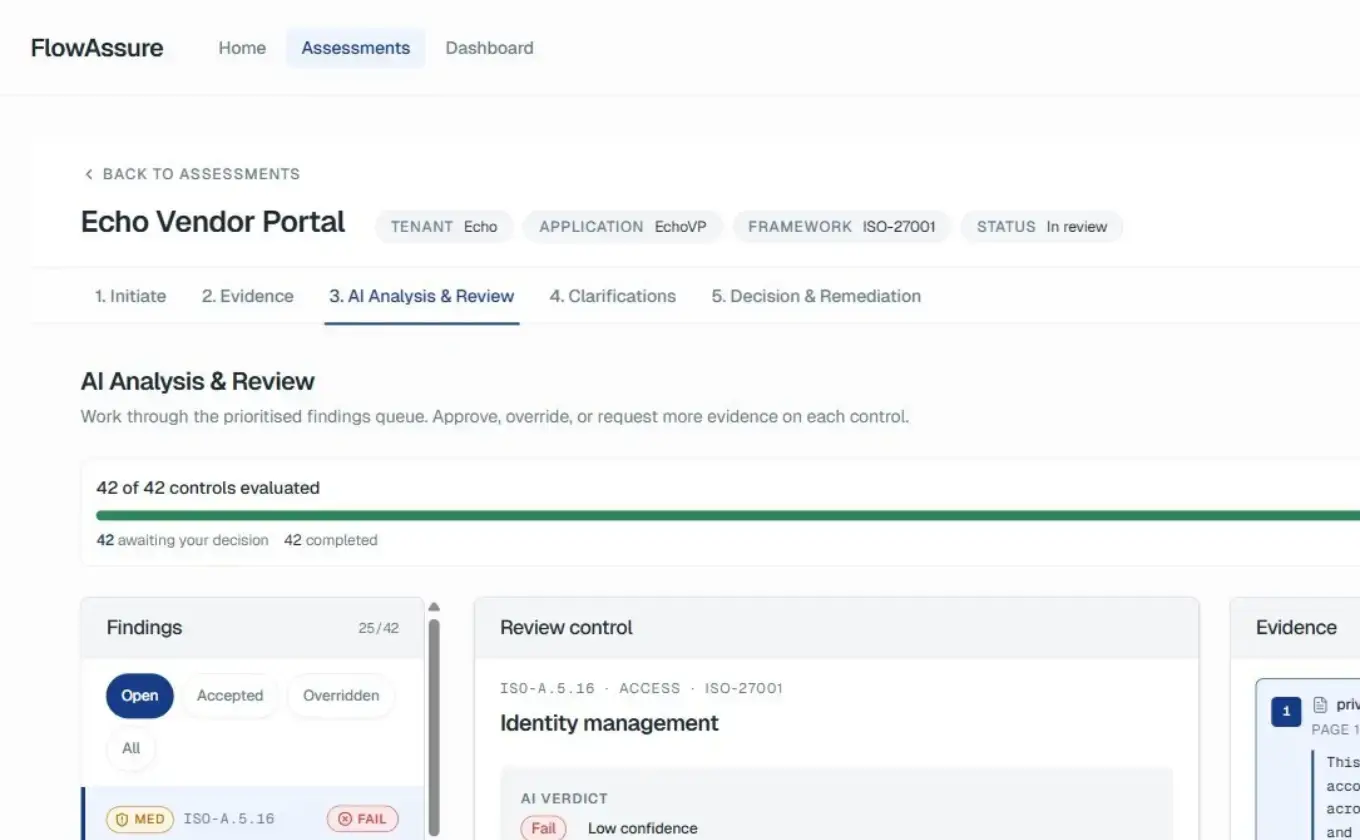The width and height of the screenshot is (1360, 840).
Task: Click the red Fail pill under AI Verdict
Action: point(543,828)
